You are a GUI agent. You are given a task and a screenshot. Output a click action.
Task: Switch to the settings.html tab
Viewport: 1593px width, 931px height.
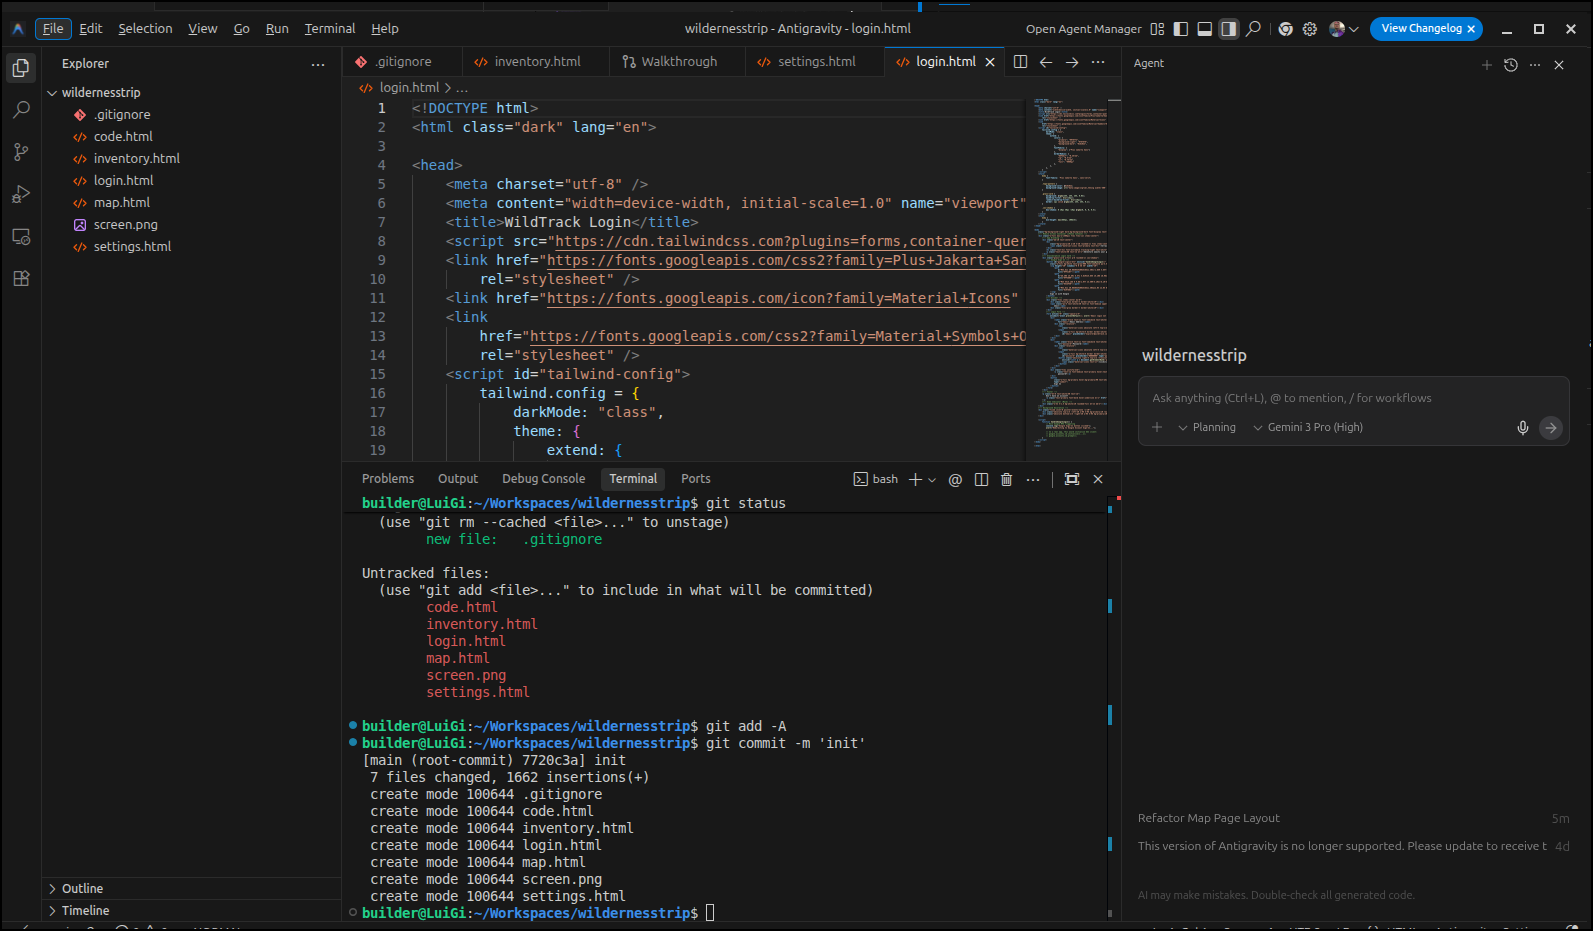815,62
